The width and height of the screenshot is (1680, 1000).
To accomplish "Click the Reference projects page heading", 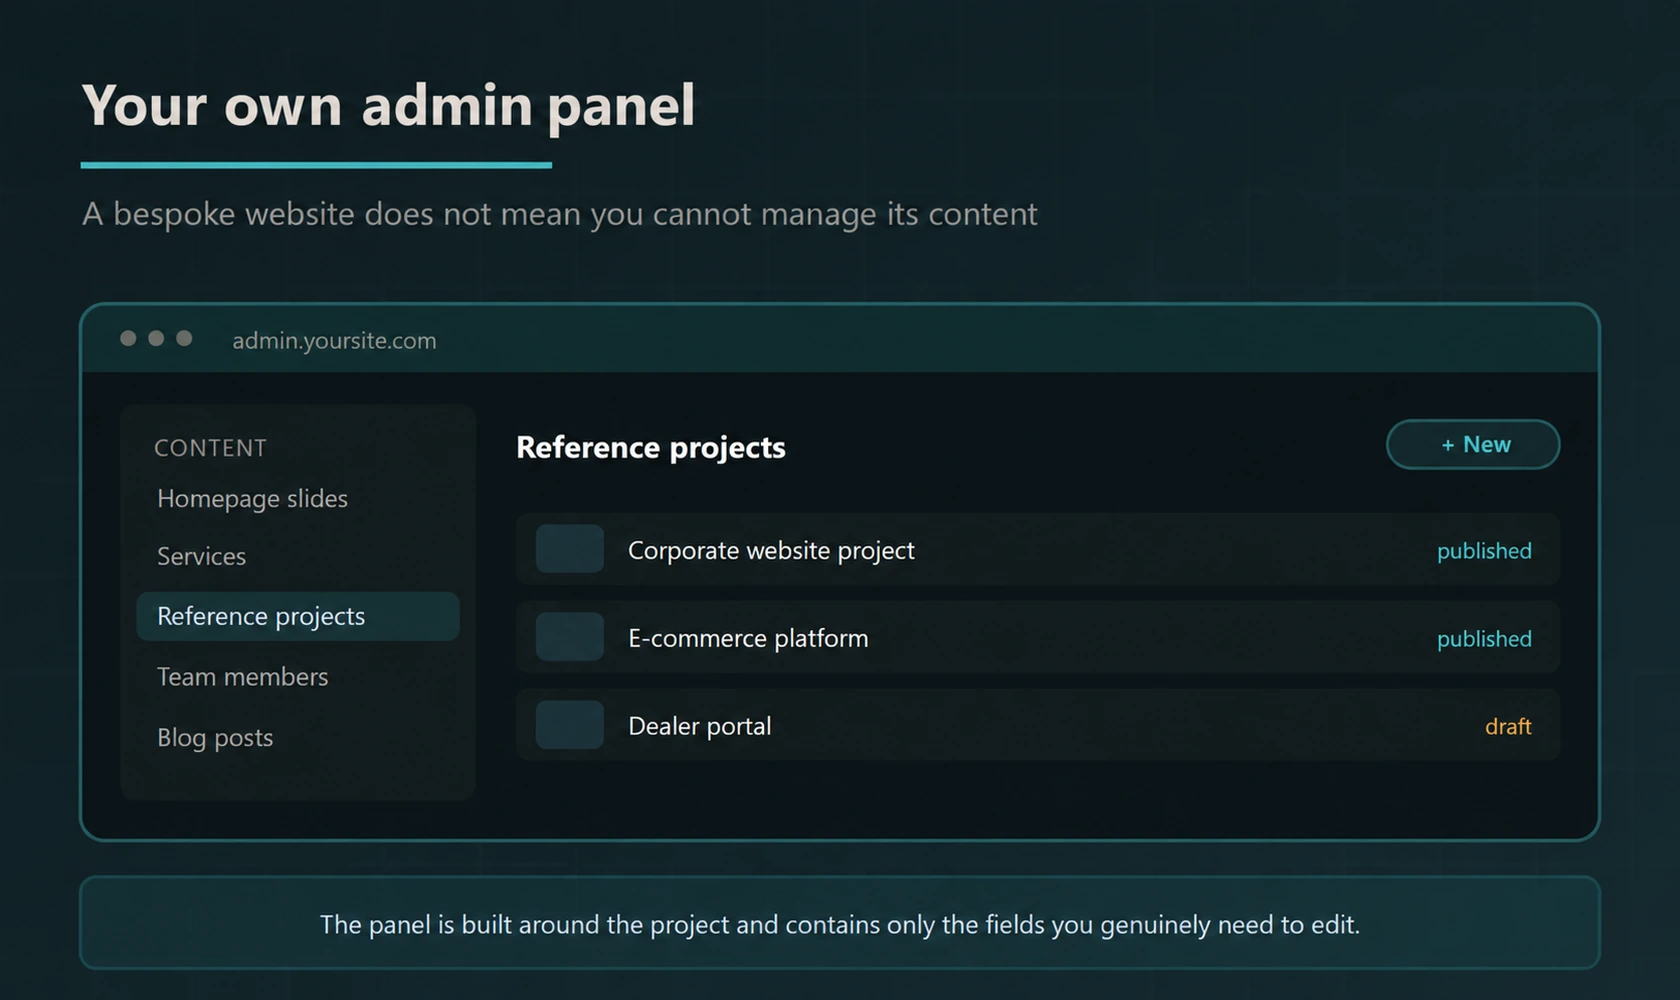I will coord(651,447).
